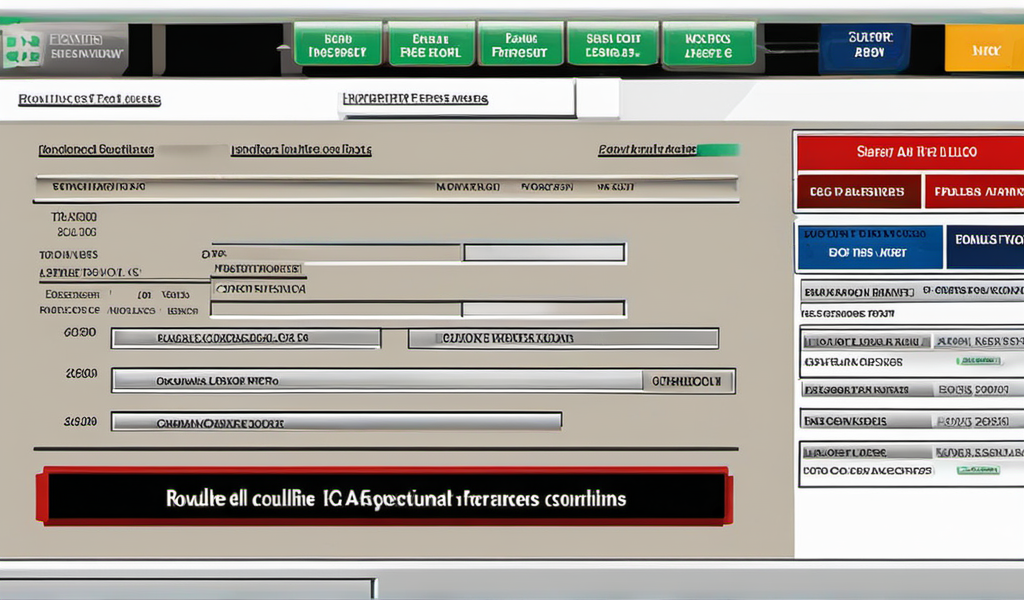The width and height of the screenshot is (1024, 600).
Task: Switch to the first underlined tab on left
Action: point(90,100)
